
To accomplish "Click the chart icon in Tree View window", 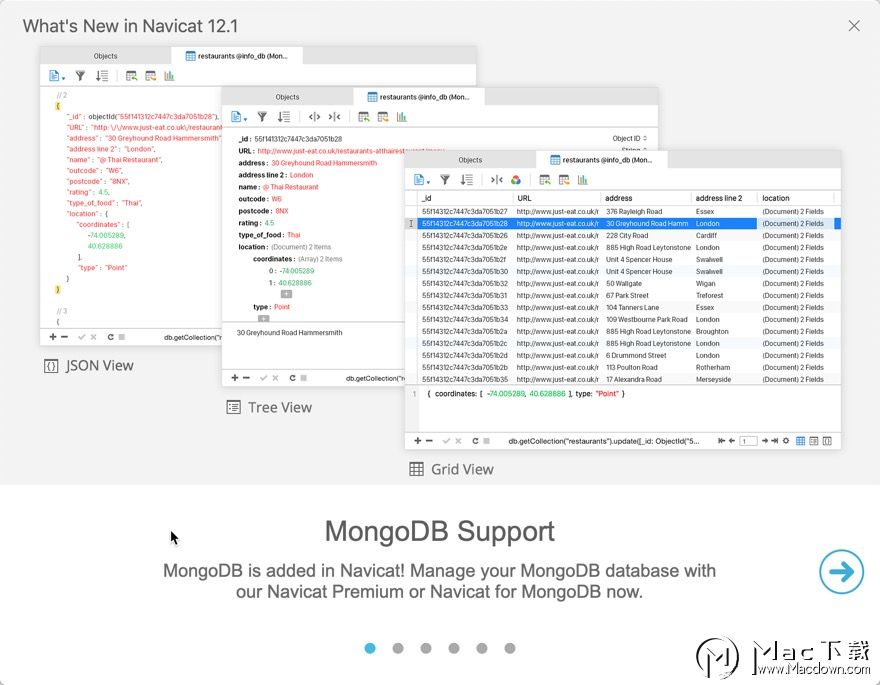I will tap(401, 117).
